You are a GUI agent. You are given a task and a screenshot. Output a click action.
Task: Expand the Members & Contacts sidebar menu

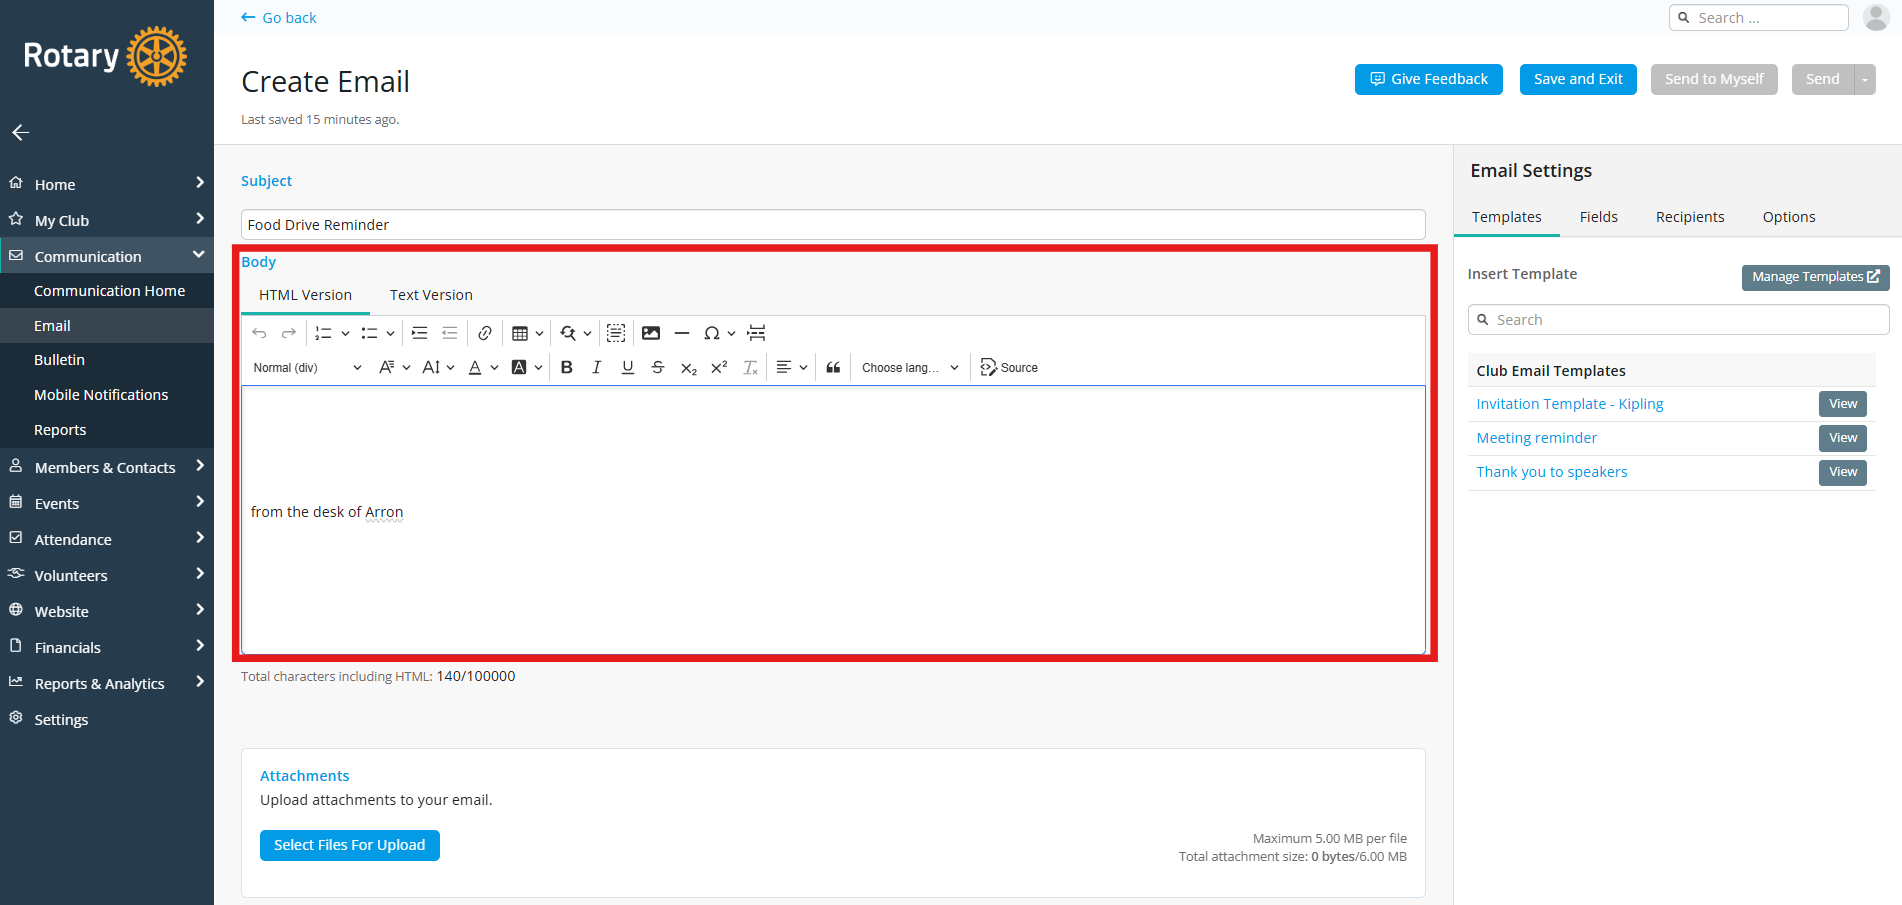(106, 467)
